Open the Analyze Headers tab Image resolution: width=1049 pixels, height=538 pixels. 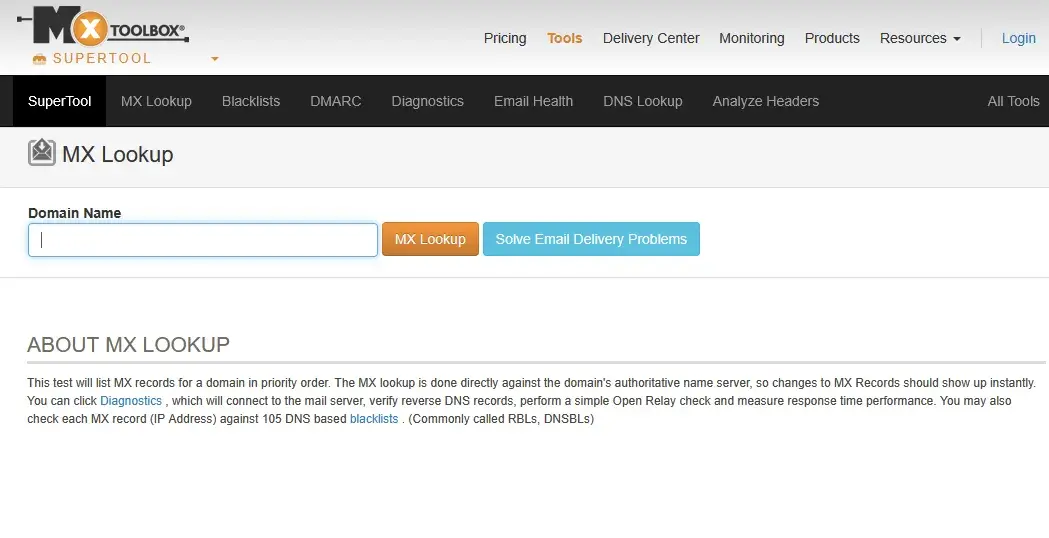coord(765,101)
